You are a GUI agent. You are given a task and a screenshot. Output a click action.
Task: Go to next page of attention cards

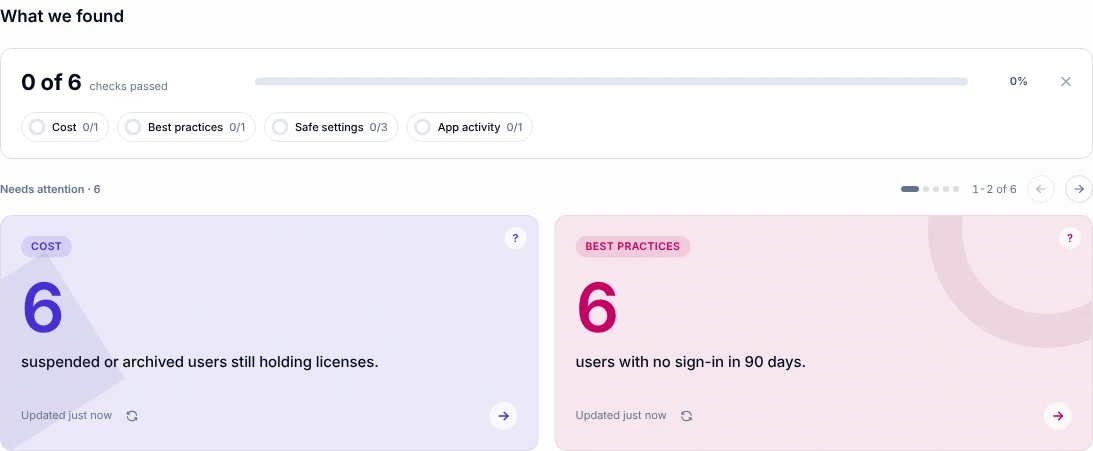[1078, 189]
